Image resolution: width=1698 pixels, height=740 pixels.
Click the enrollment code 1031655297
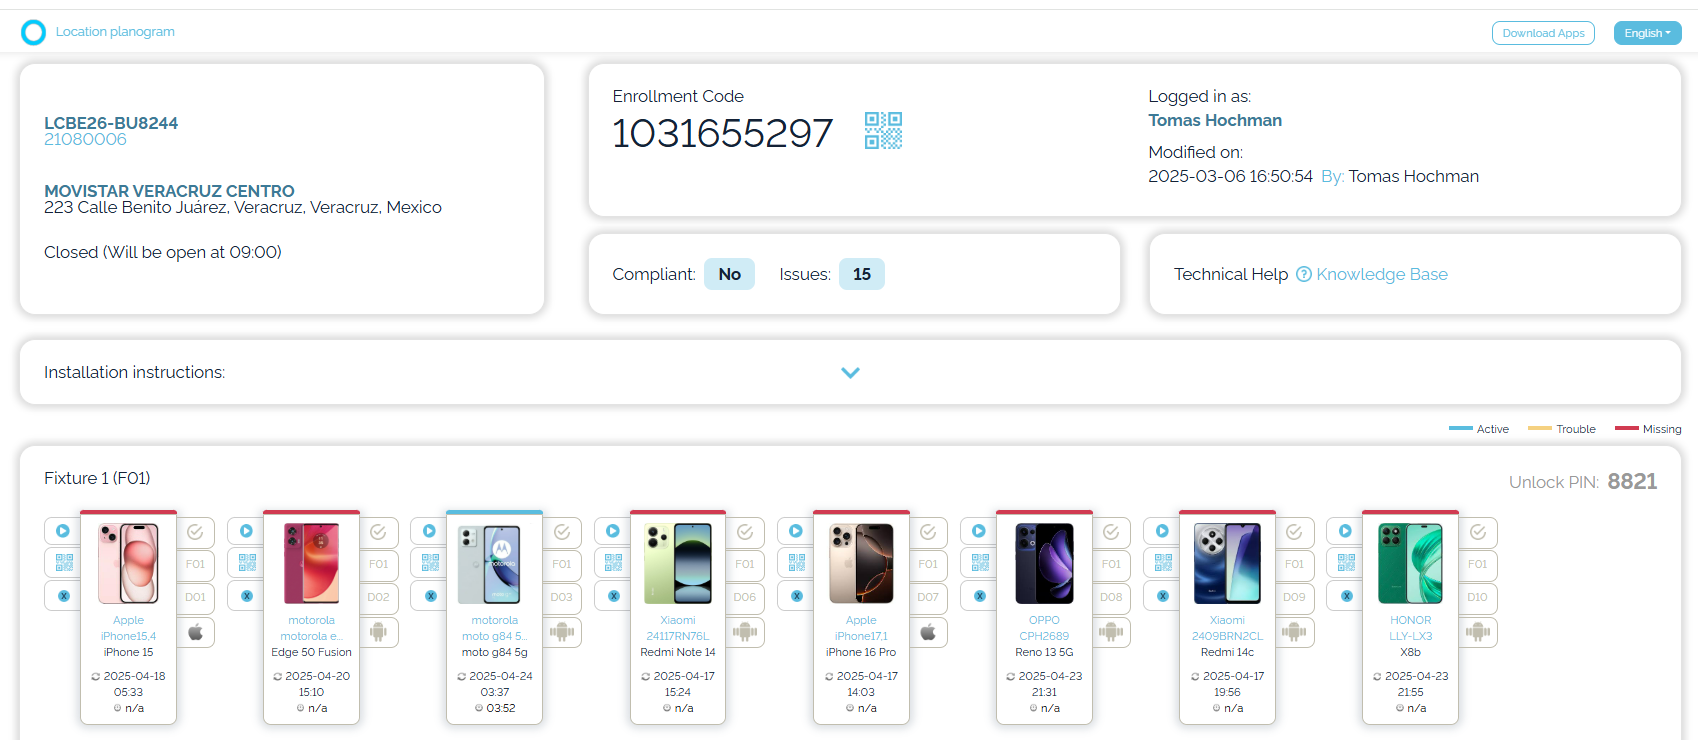coord(722,133)
